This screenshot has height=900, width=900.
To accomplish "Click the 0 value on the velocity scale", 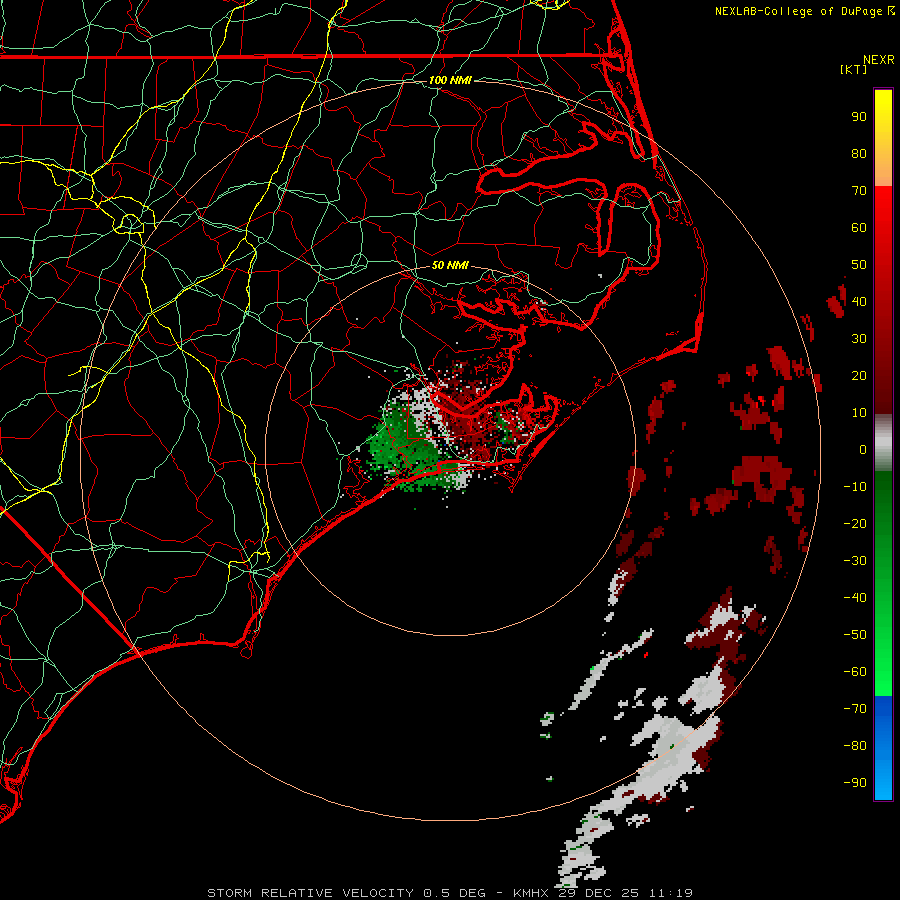I will point(863,449).
